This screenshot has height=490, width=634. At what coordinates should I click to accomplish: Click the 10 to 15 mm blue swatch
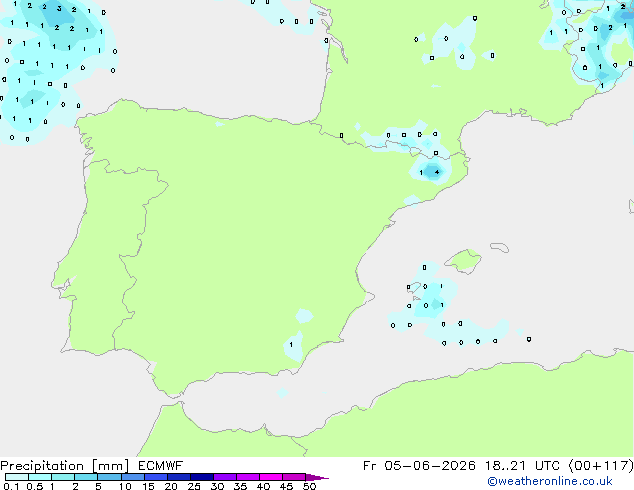[133, 477]
